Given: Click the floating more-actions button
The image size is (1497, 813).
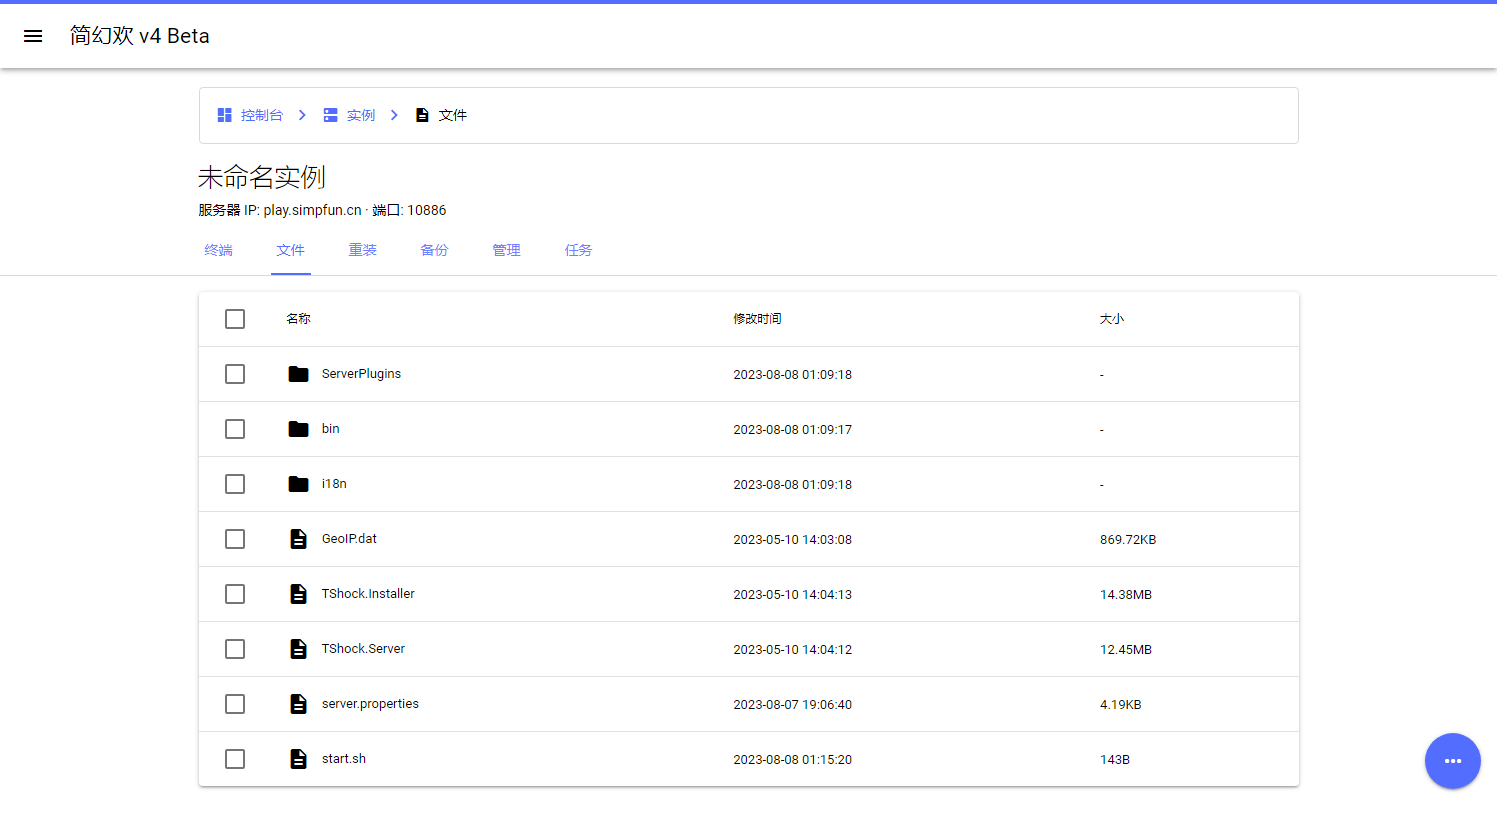Looking at the screenshot, I should coord(1452,761).
